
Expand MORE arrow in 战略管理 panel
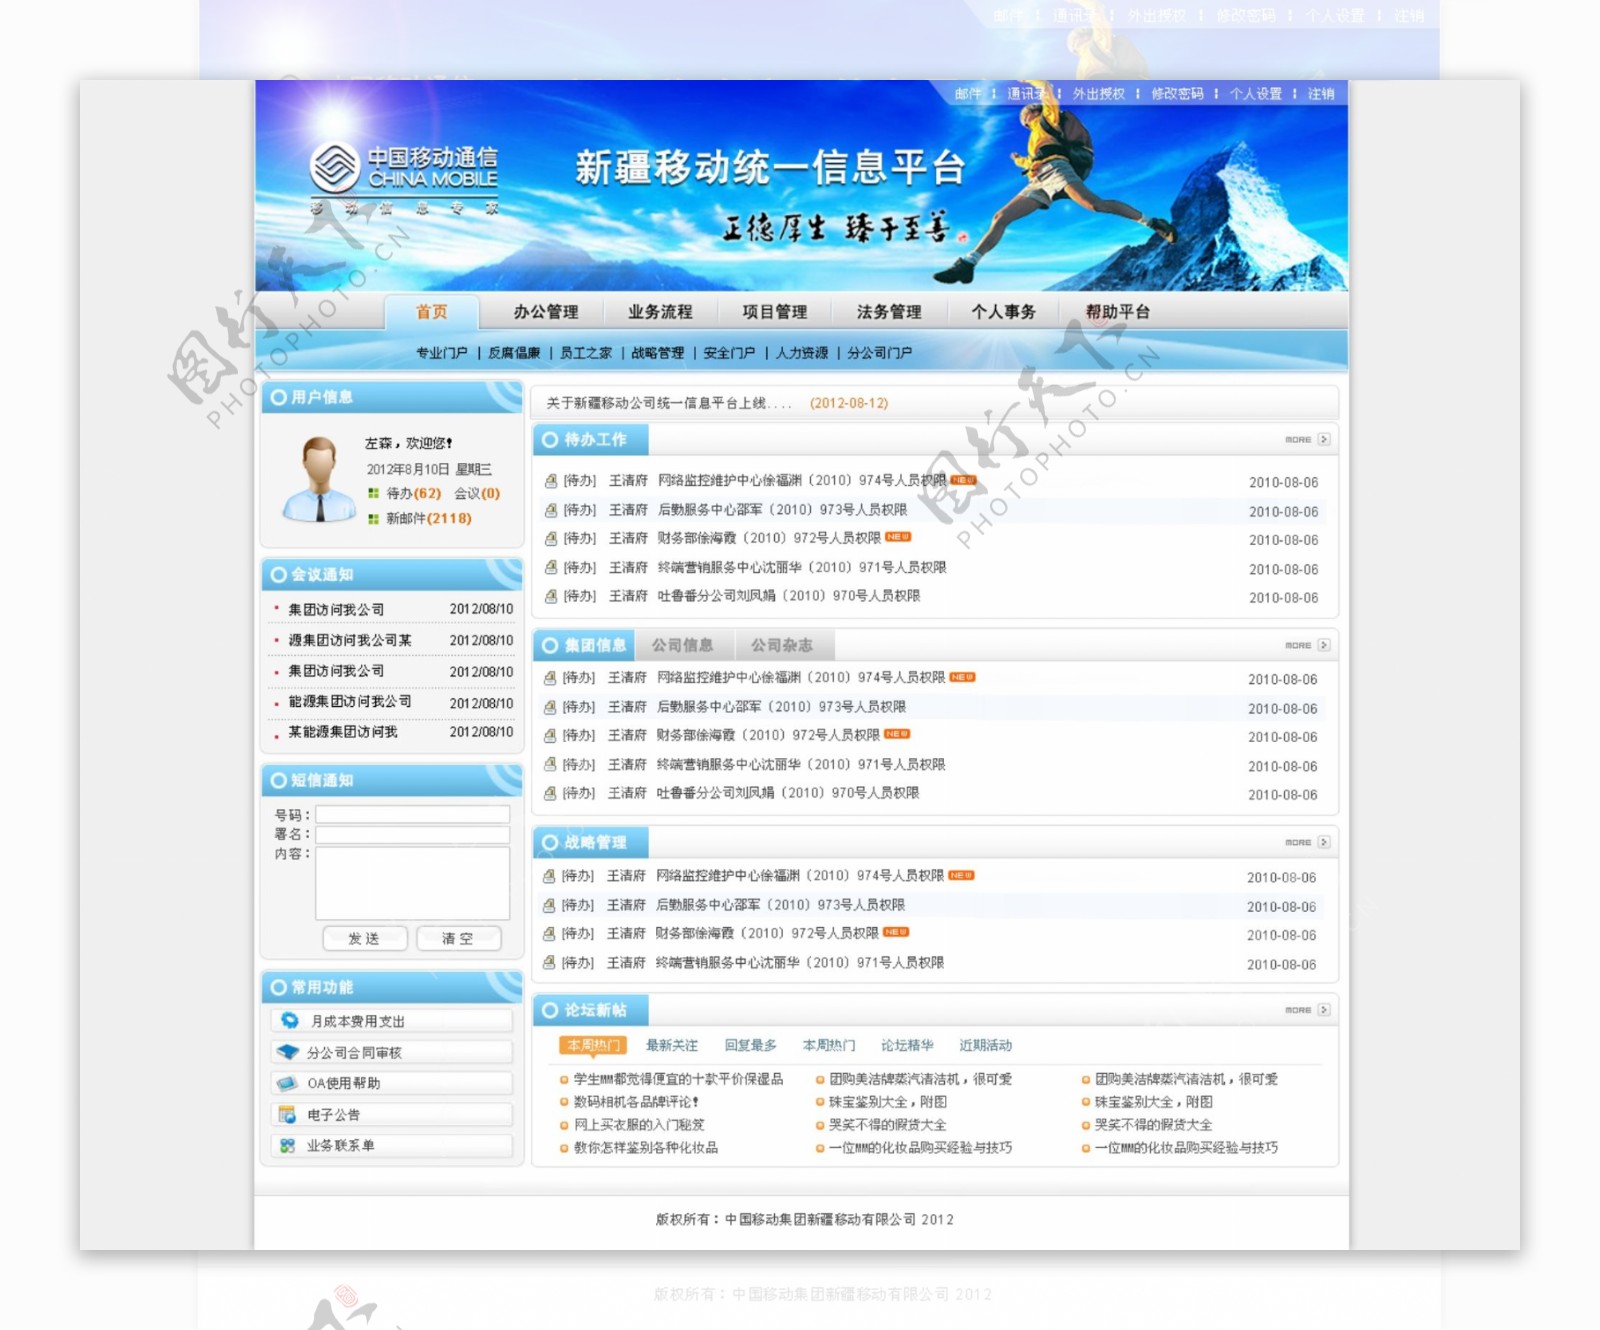1323,842
